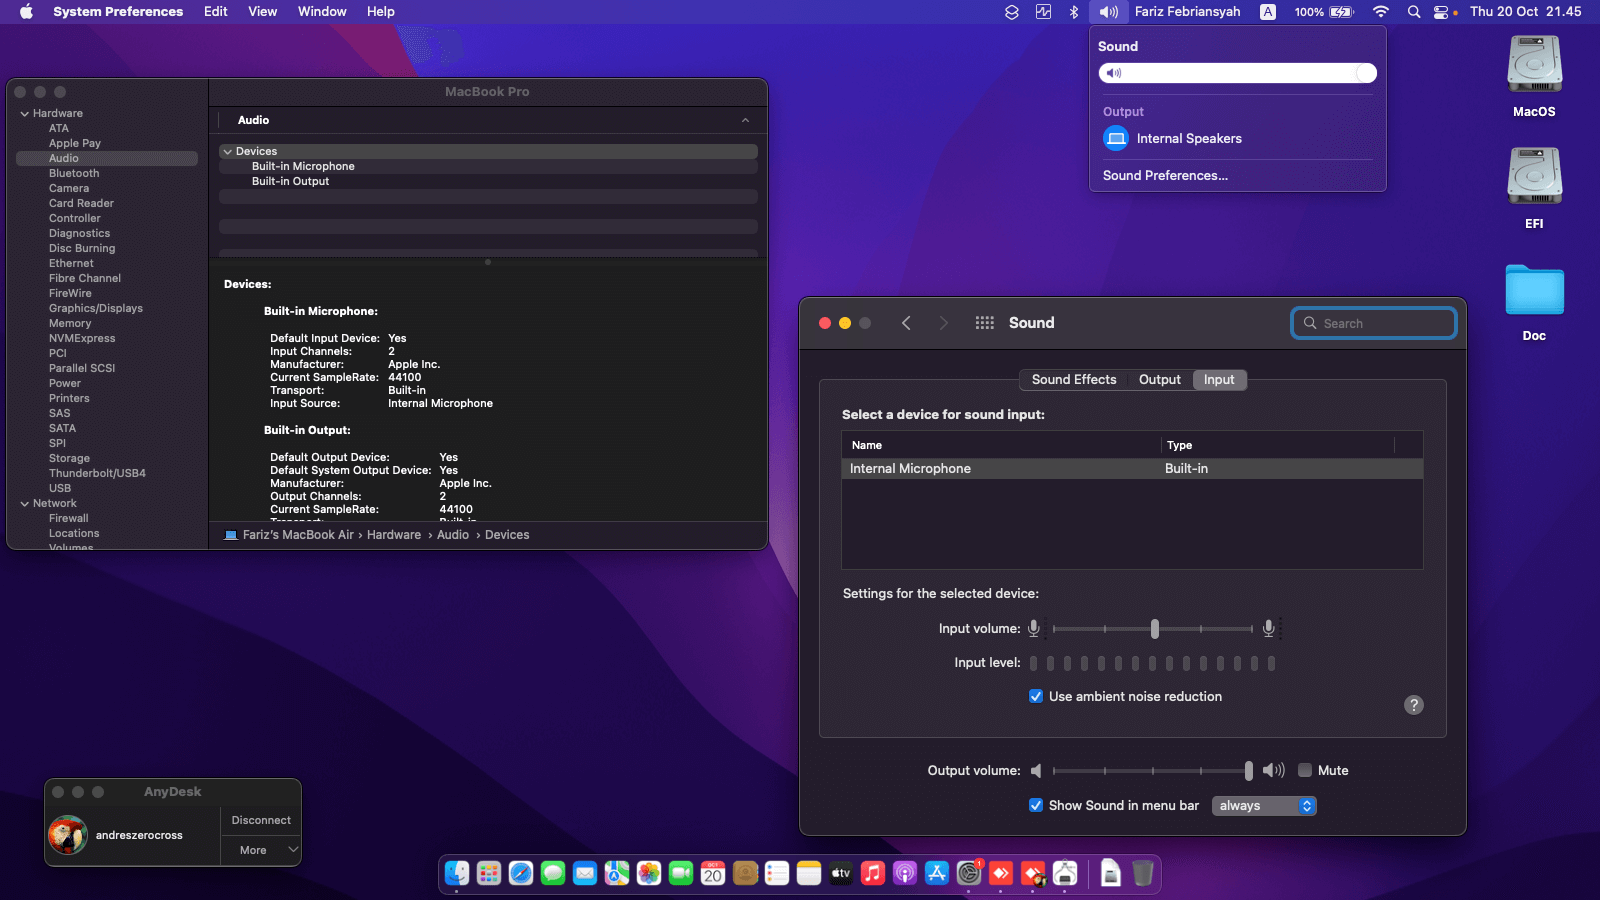Image resolution: width=1600 pixels, height=900 pixels.
Task: Collapse the Audio header chevron
Action: pyautogui.click(x=745, y=120)
